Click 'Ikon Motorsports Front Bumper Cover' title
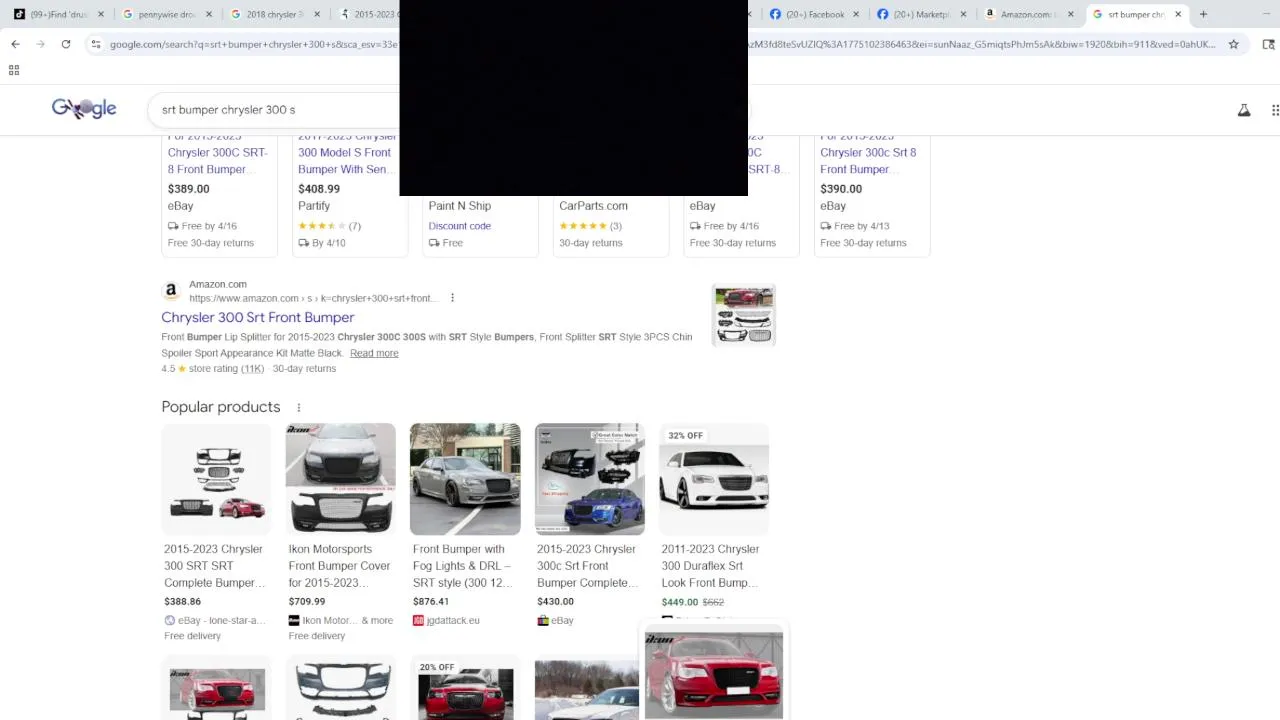This screenshot has height=720, width=1280. 339,566
